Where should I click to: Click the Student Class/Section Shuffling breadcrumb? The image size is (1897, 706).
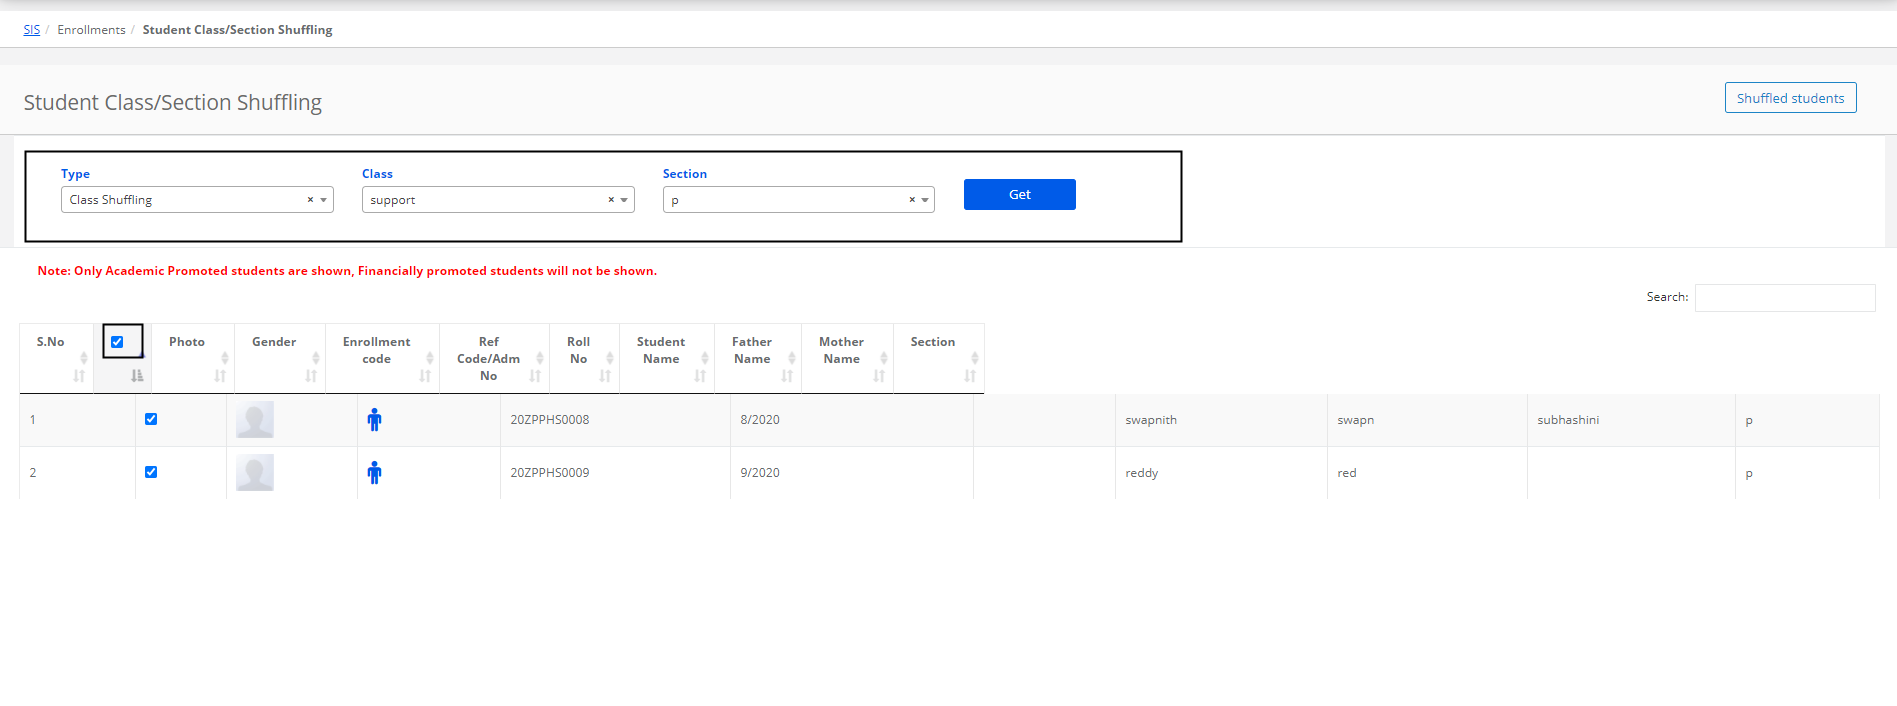click(x=237, y=30)
